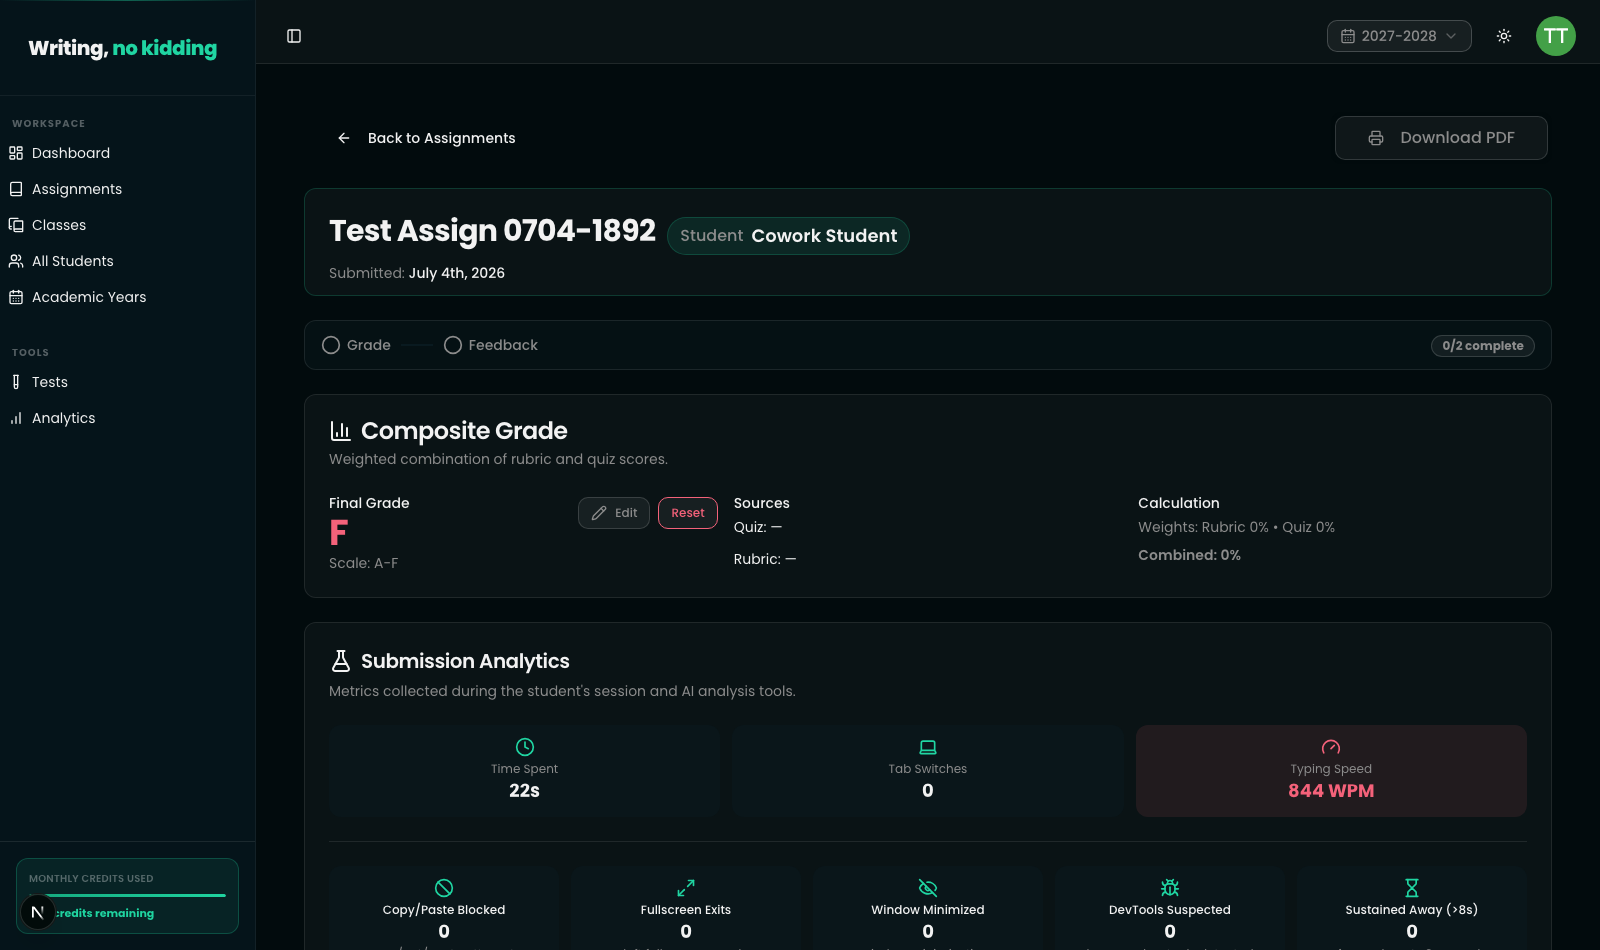
Task: Click the Analytics bar chart icon
Action: click(16, 418)
